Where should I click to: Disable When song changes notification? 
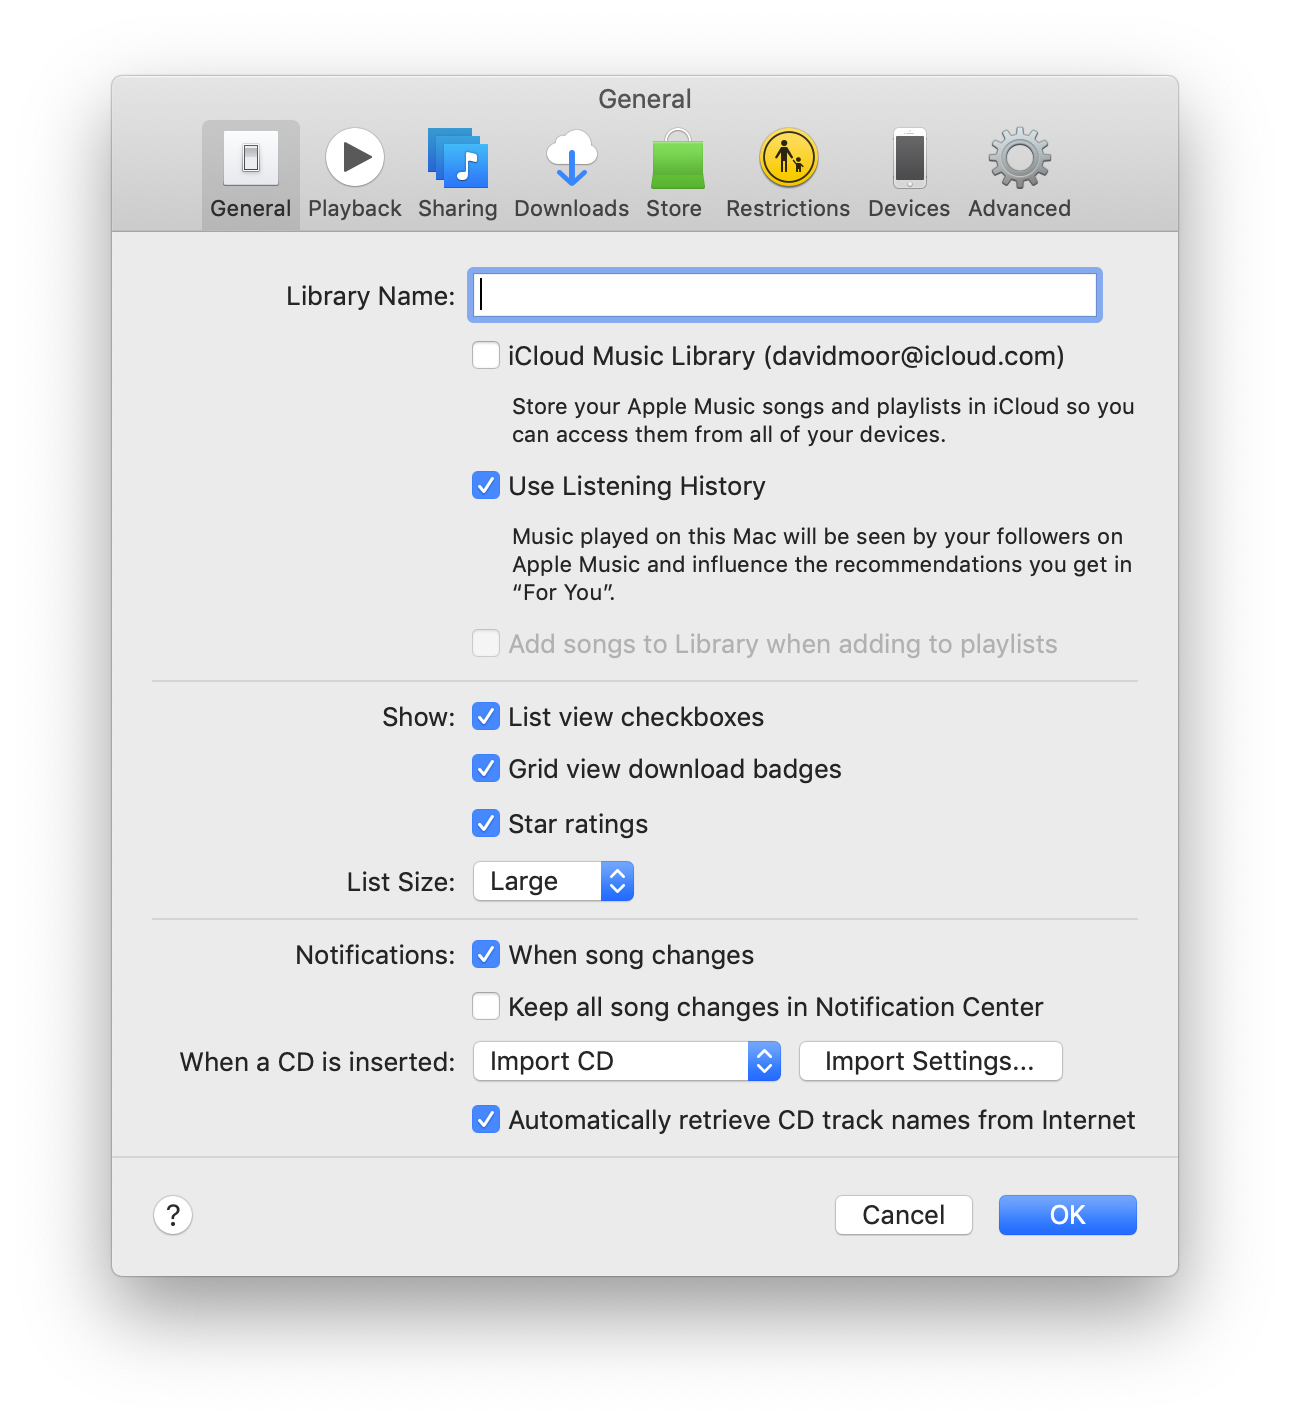[x=486, y=954]
